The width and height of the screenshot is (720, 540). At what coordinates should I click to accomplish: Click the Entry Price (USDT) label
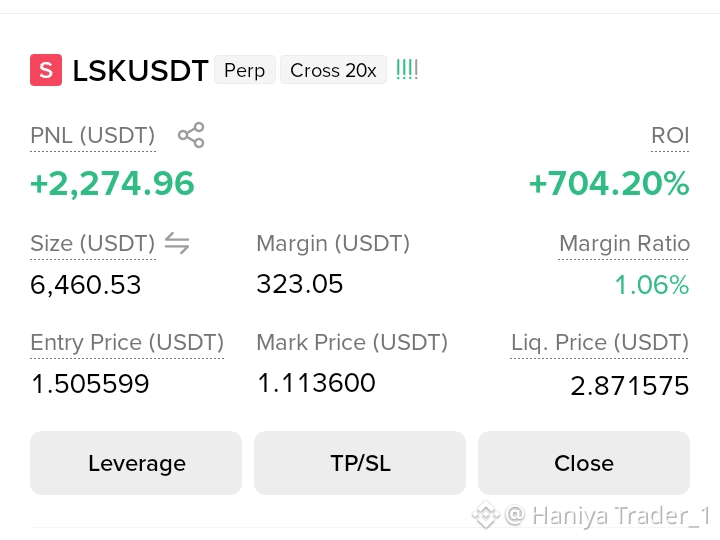(x=127, y=343)
